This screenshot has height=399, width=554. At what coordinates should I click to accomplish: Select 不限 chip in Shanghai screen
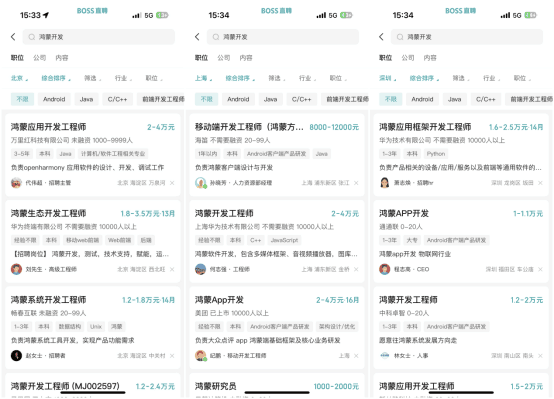(206, 99)
